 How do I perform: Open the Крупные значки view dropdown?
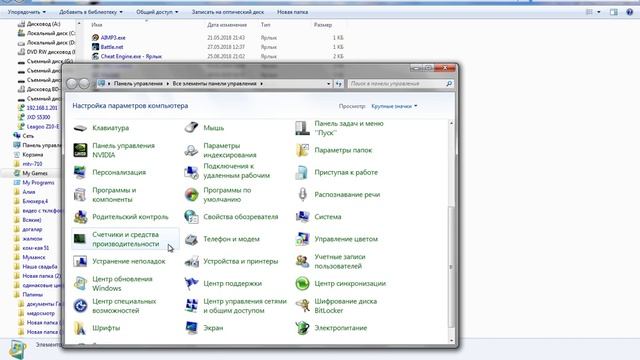[x=394, y=106]
